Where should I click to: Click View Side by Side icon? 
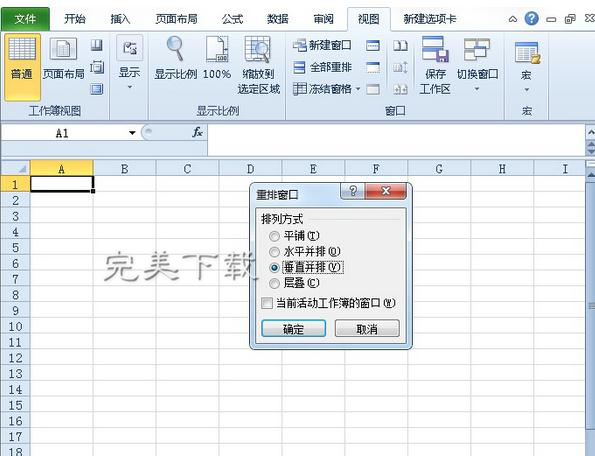coord(400,46)
